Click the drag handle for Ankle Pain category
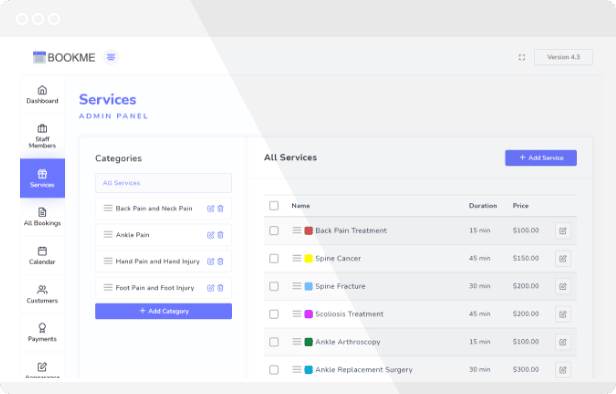The height and width of the screenshot is (394, 616). (108, 235)
